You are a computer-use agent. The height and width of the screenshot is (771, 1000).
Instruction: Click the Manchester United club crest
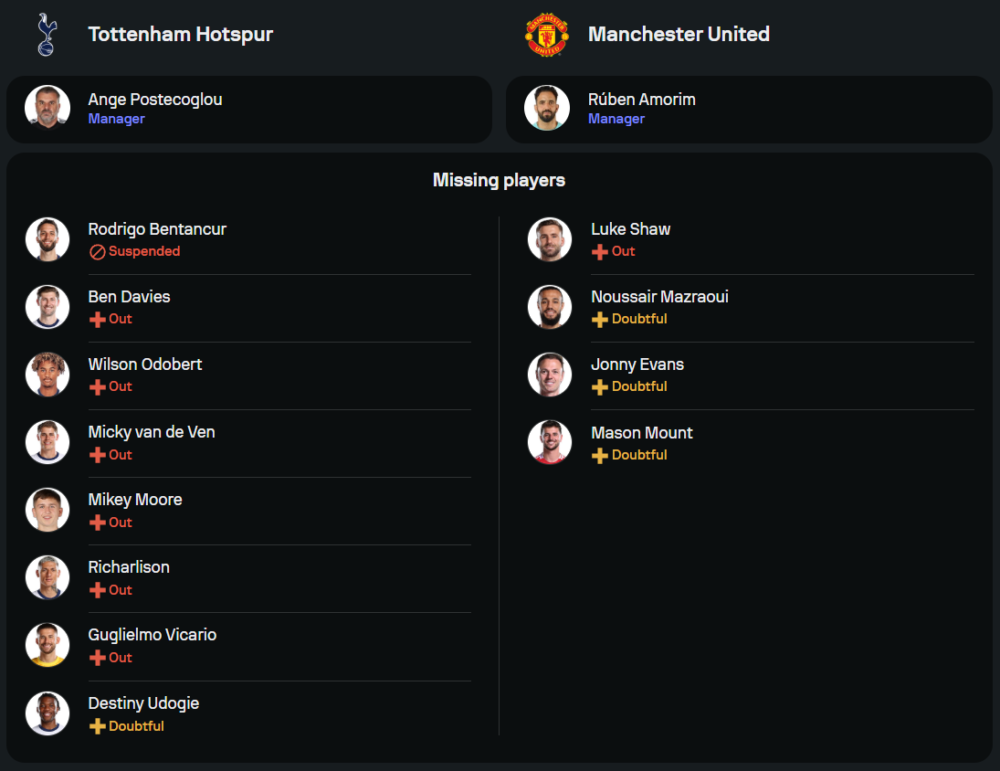tap(547, 34)
